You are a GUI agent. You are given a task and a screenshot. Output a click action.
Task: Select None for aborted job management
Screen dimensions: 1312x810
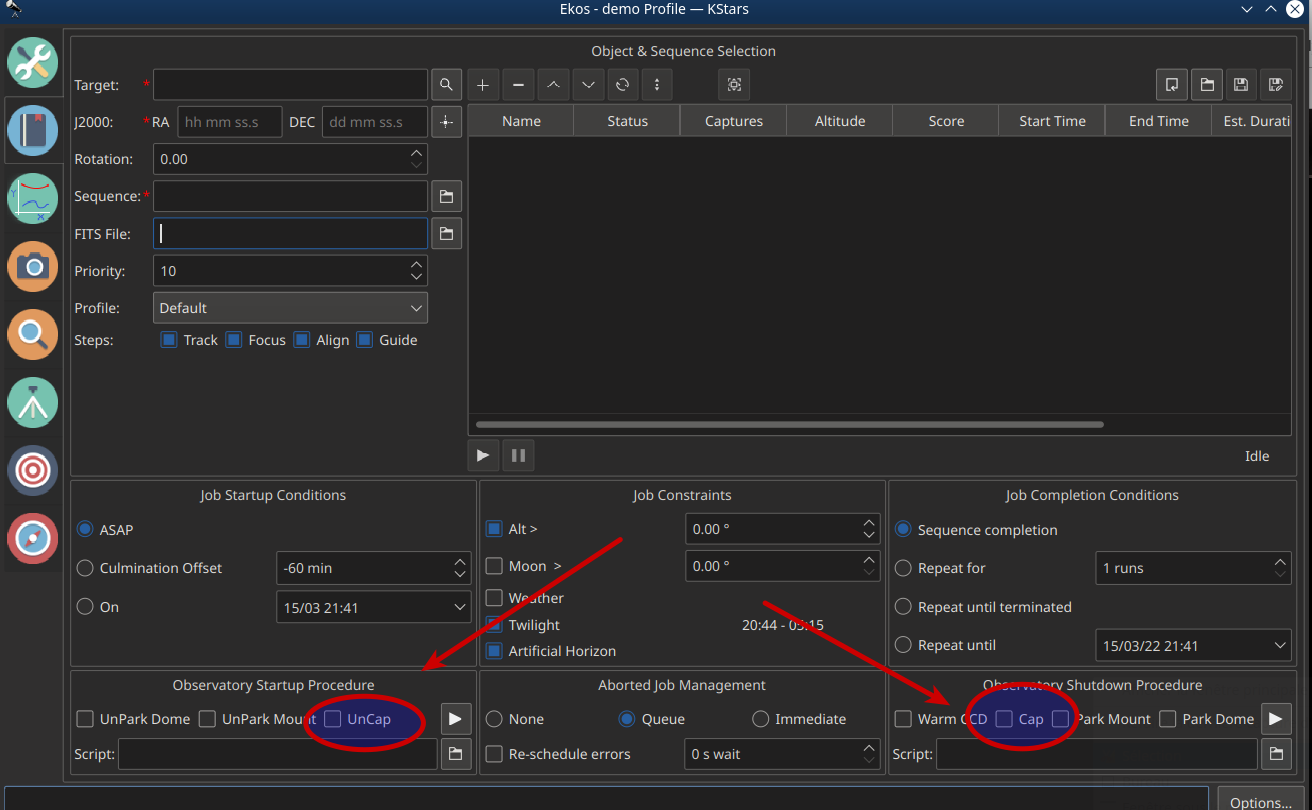[494, 719]
